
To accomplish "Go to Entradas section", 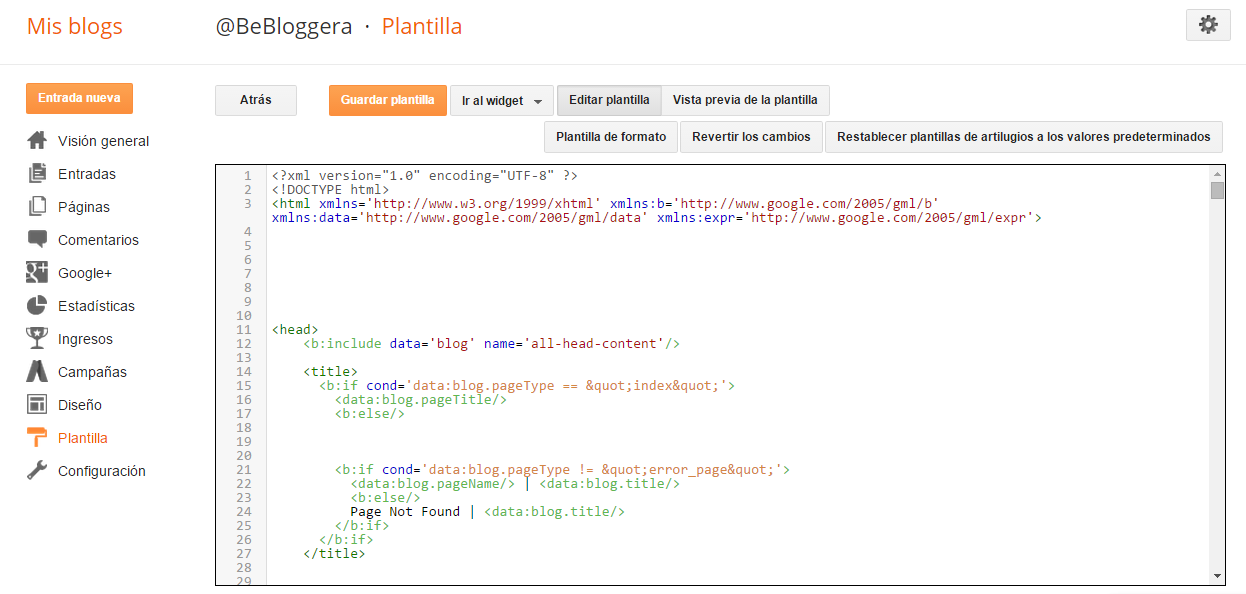I will [87, 174].
